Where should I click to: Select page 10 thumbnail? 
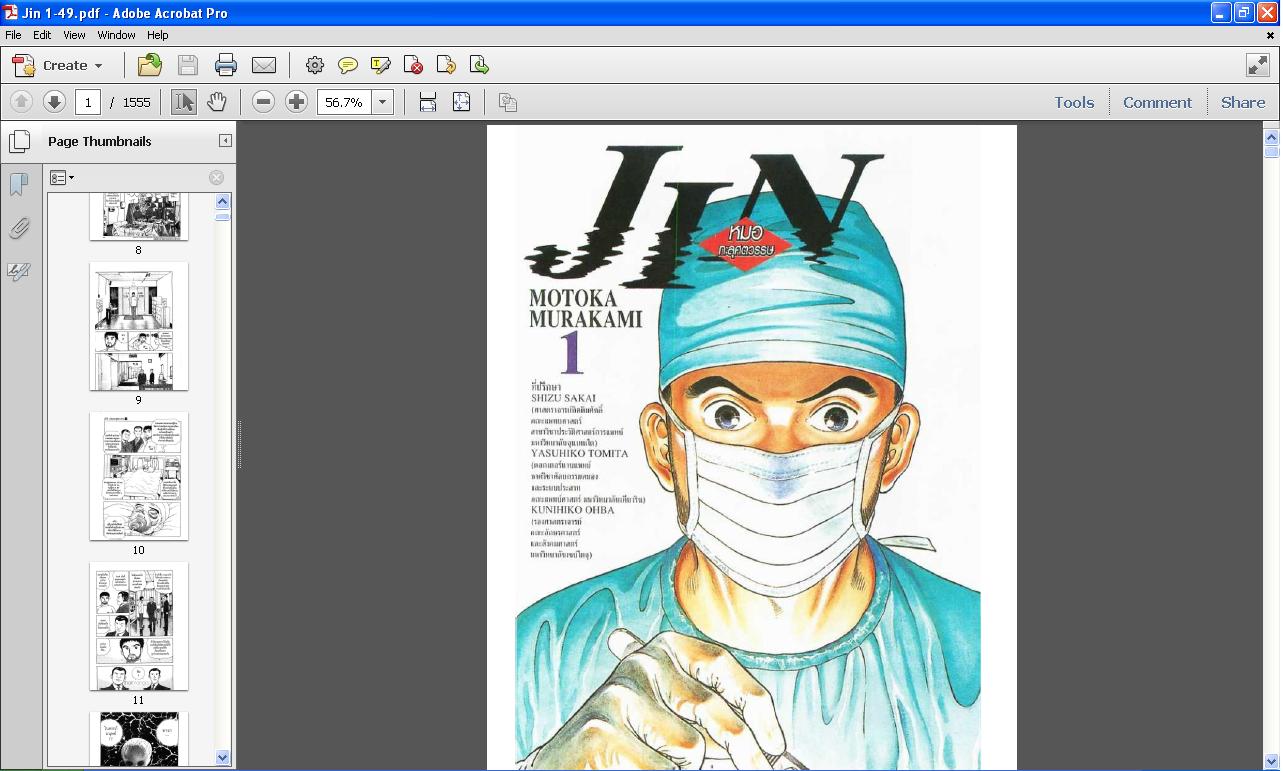pyautogui.click(x=139, y=477)
